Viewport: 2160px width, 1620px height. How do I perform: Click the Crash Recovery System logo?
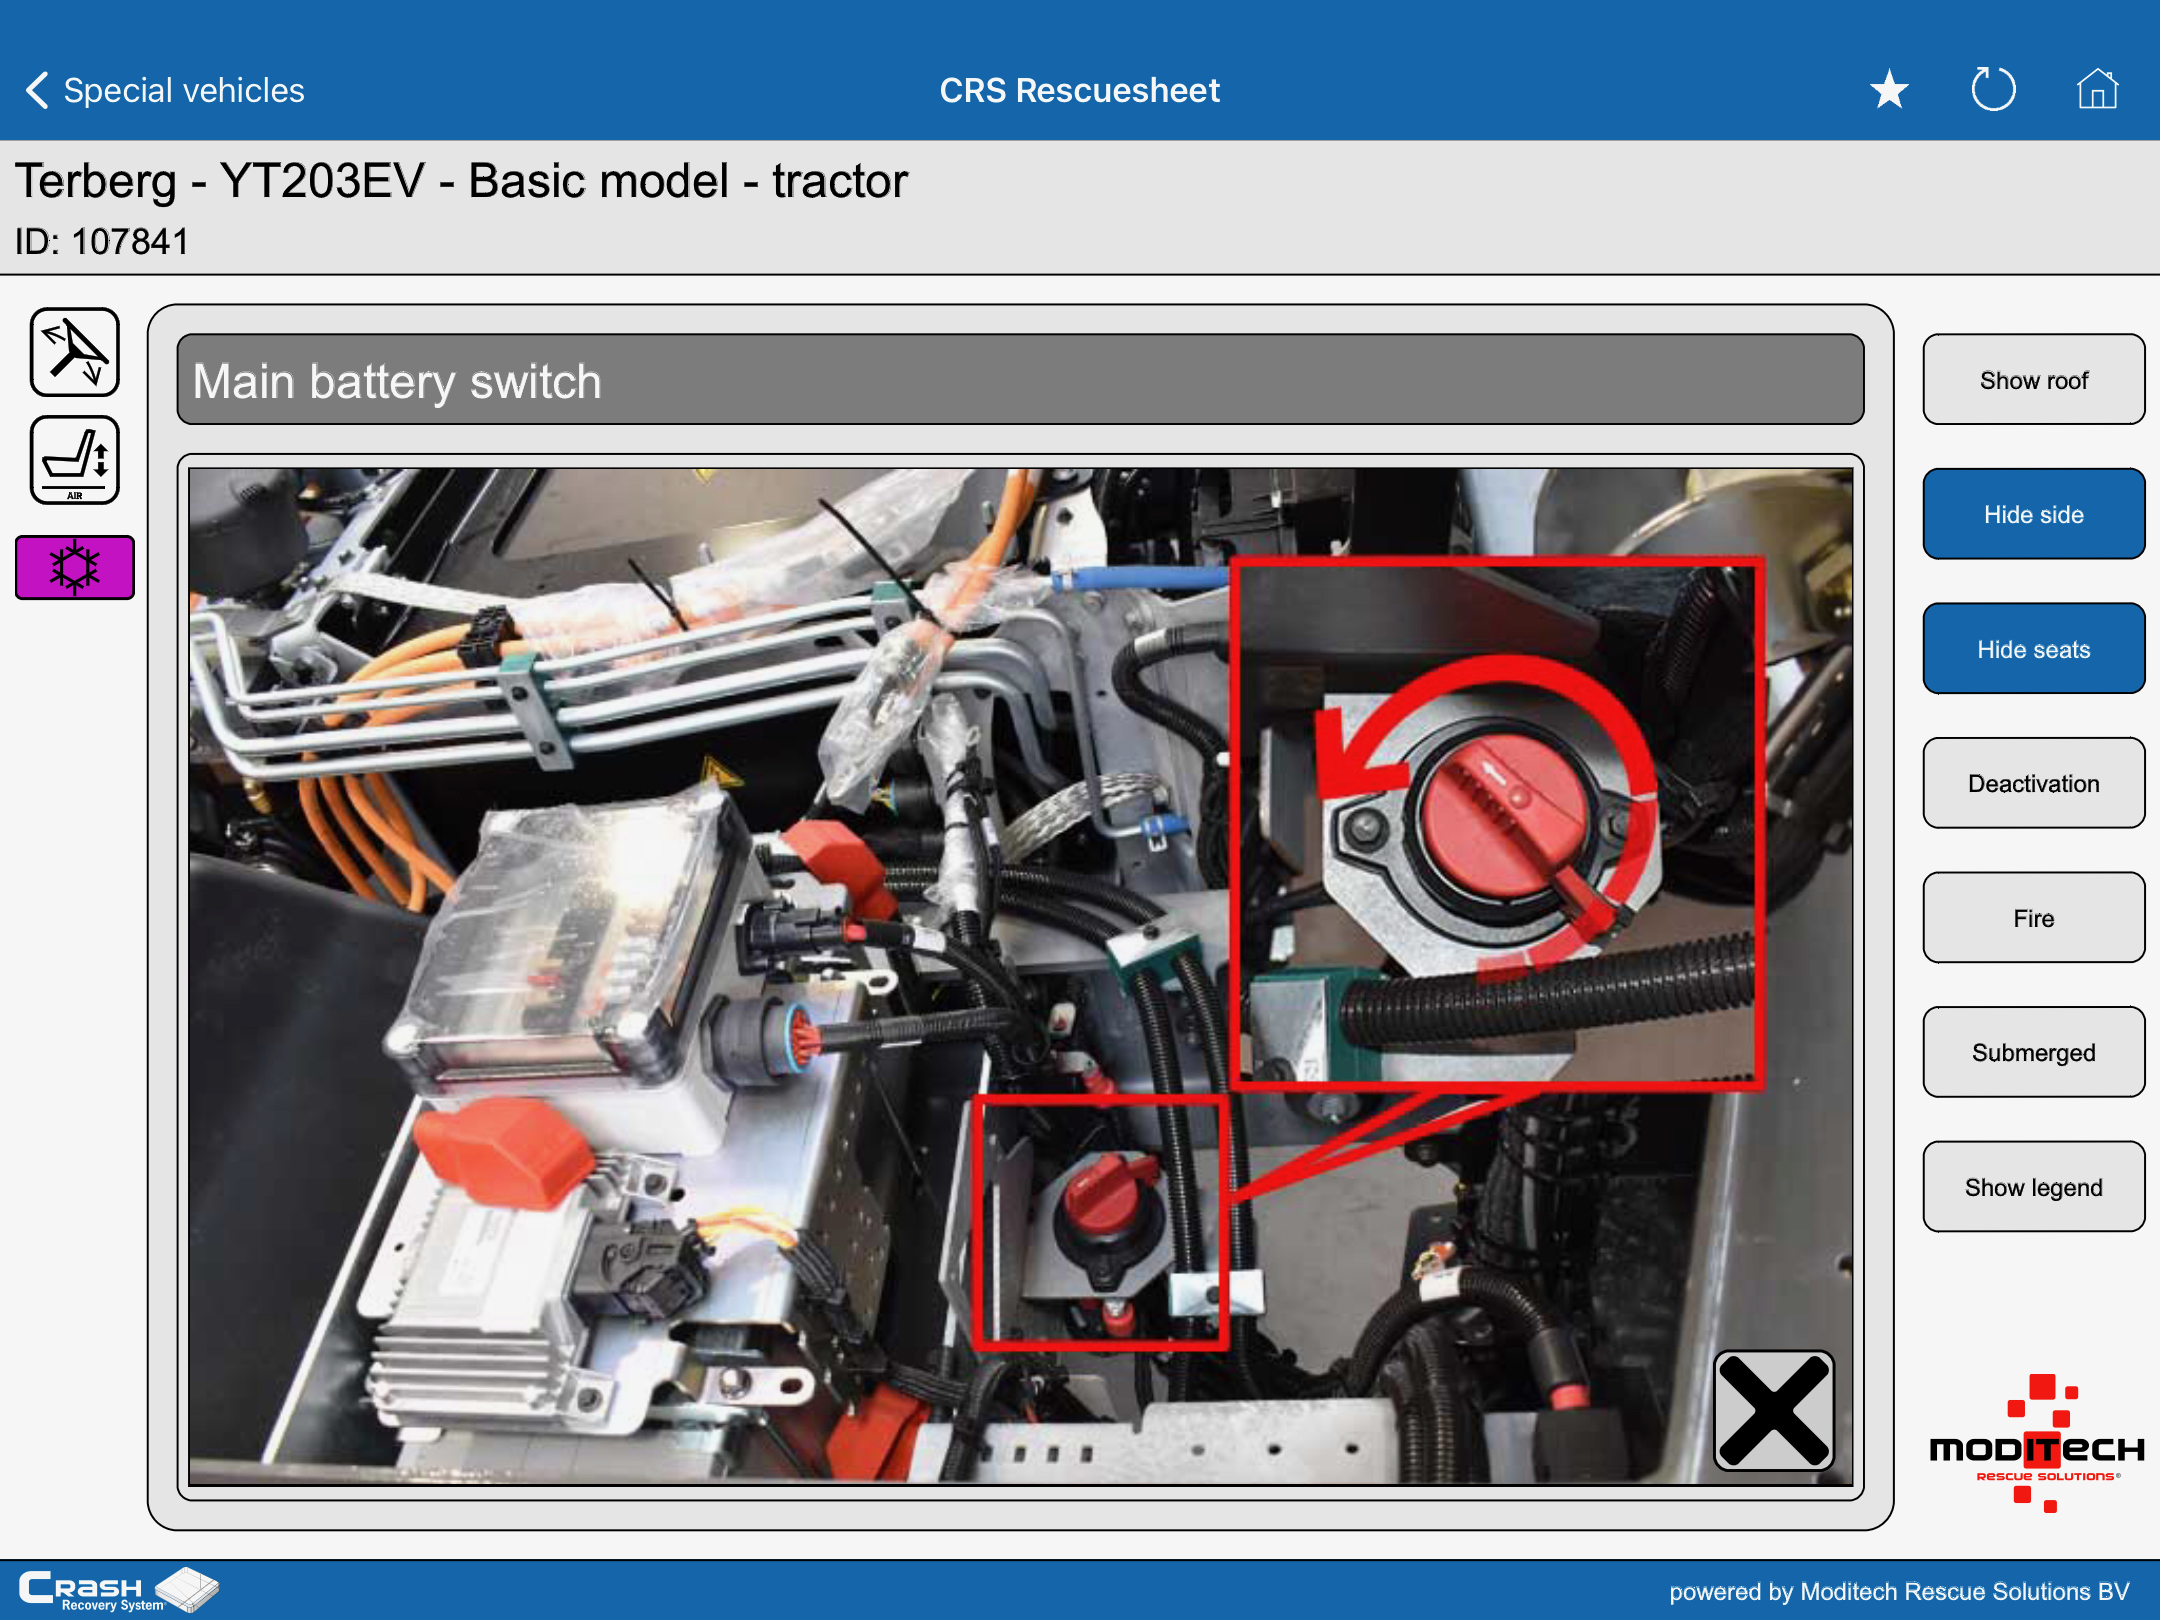[x=118, y=1590]
